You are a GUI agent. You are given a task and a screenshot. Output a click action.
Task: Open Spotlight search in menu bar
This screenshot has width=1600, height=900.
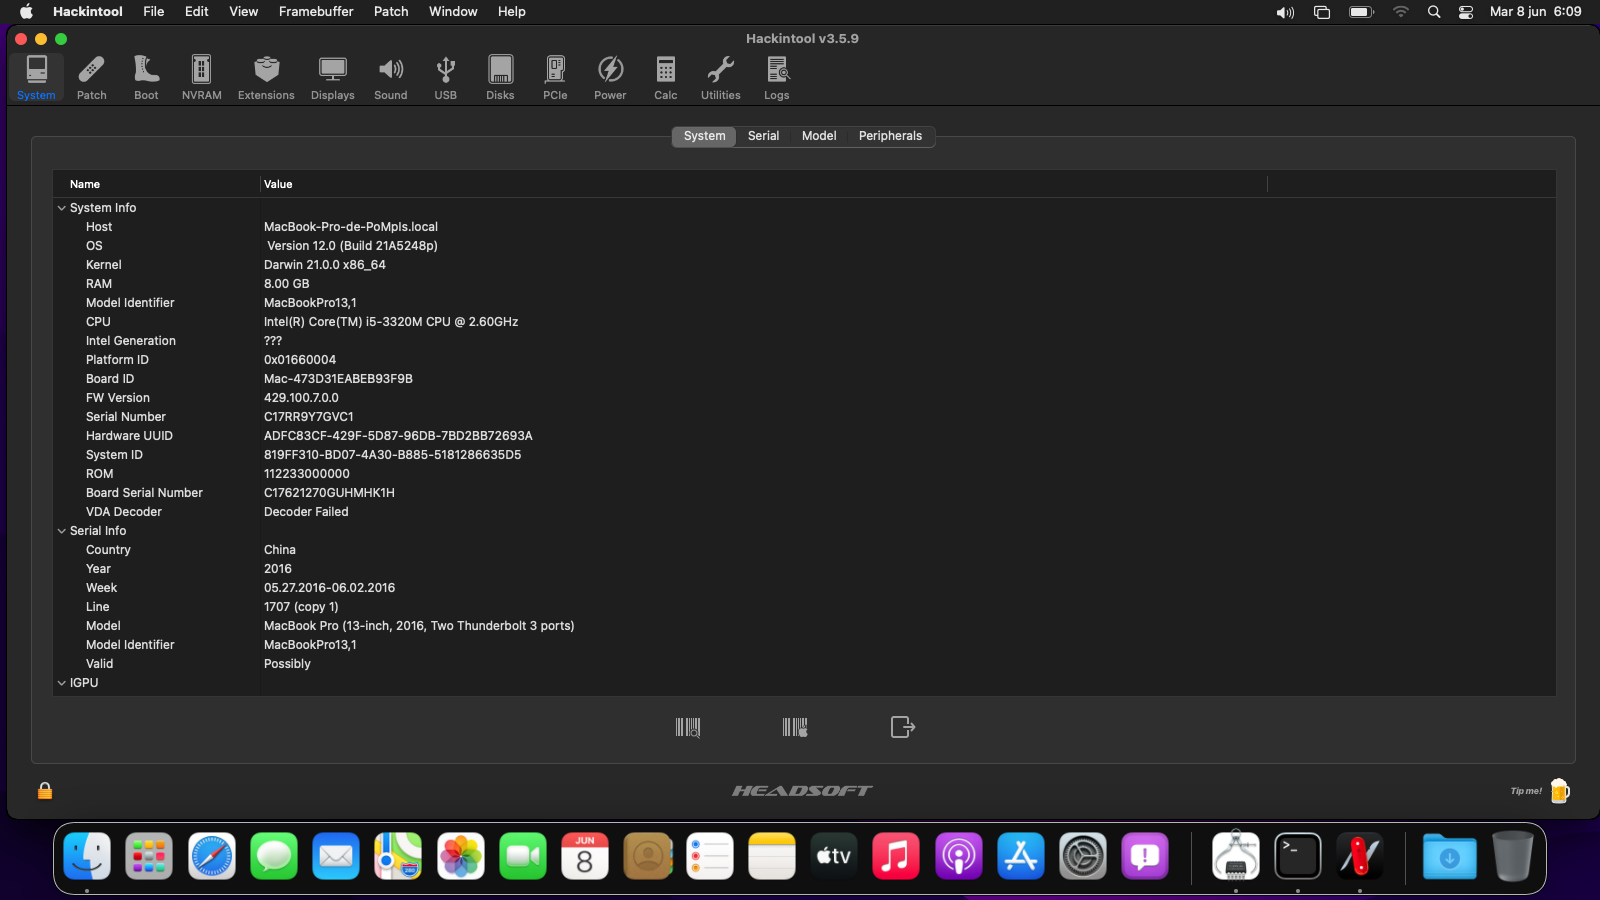[x=1434, y=12]
